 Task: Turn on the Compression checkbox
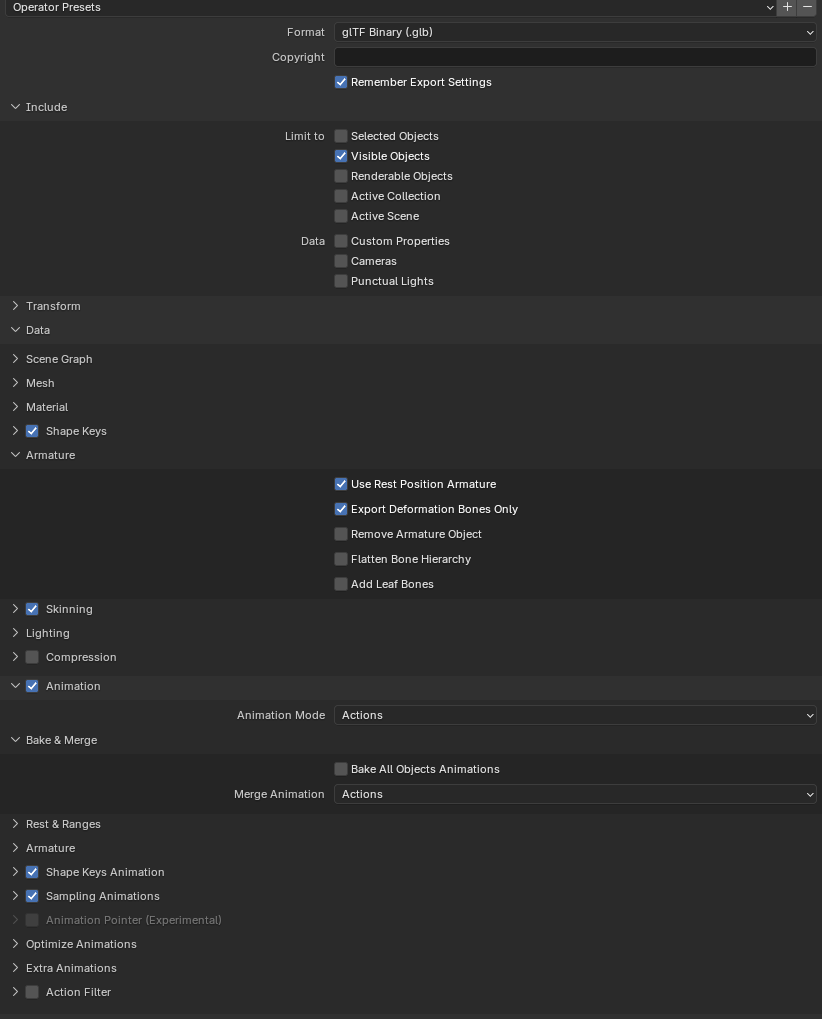pyautogui.click(x=32, y=657)
